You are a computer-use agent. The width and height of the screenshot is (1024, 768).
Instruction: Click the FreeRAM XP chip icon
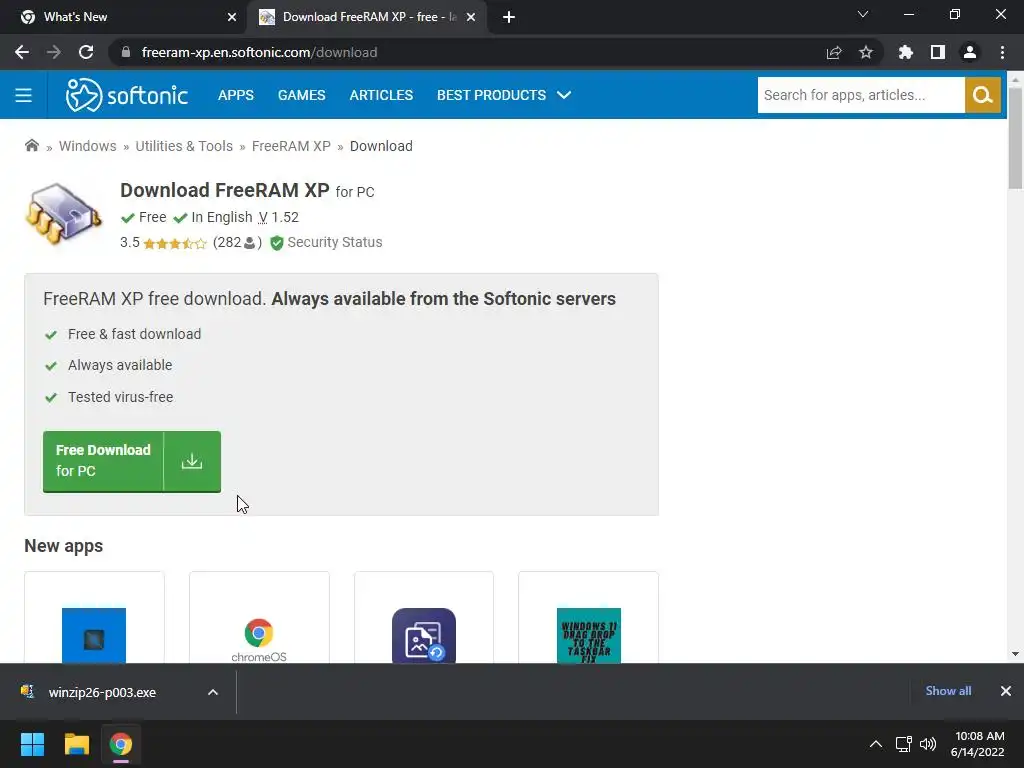click(x=63, y=214)
